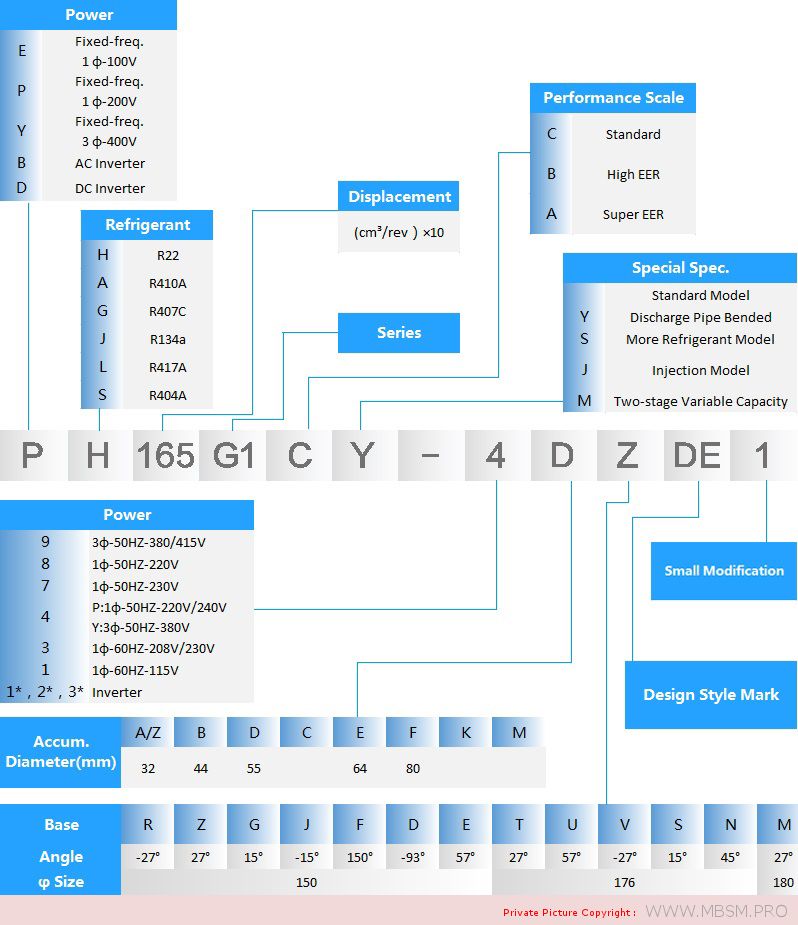Click the "Special Spec." table header

[x=680, y=268]
